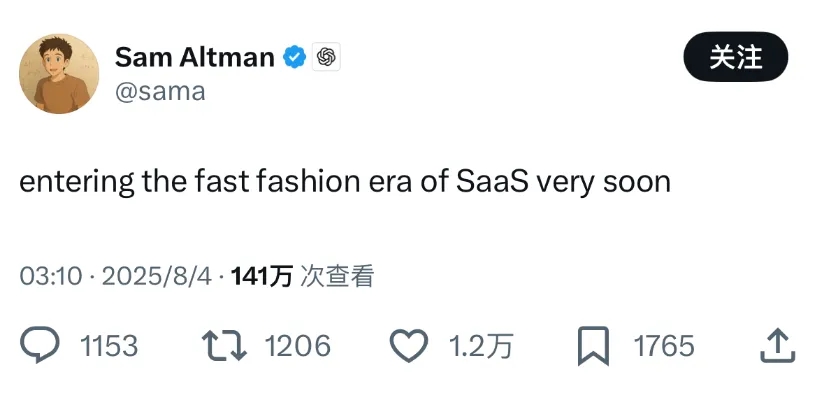Open the share upload arrow icon
The width and height of the screenshot is (822, 409).
[x=778, y=345]
